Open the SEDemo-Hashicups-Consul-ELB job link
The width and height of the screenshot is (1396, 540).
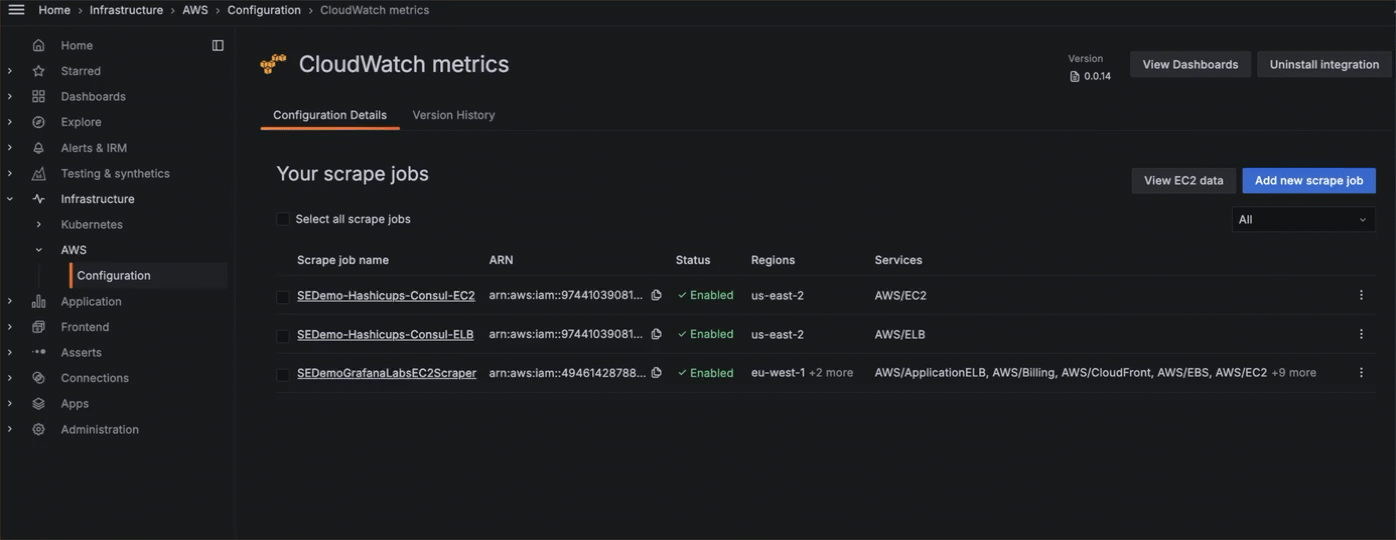[385, 334]
